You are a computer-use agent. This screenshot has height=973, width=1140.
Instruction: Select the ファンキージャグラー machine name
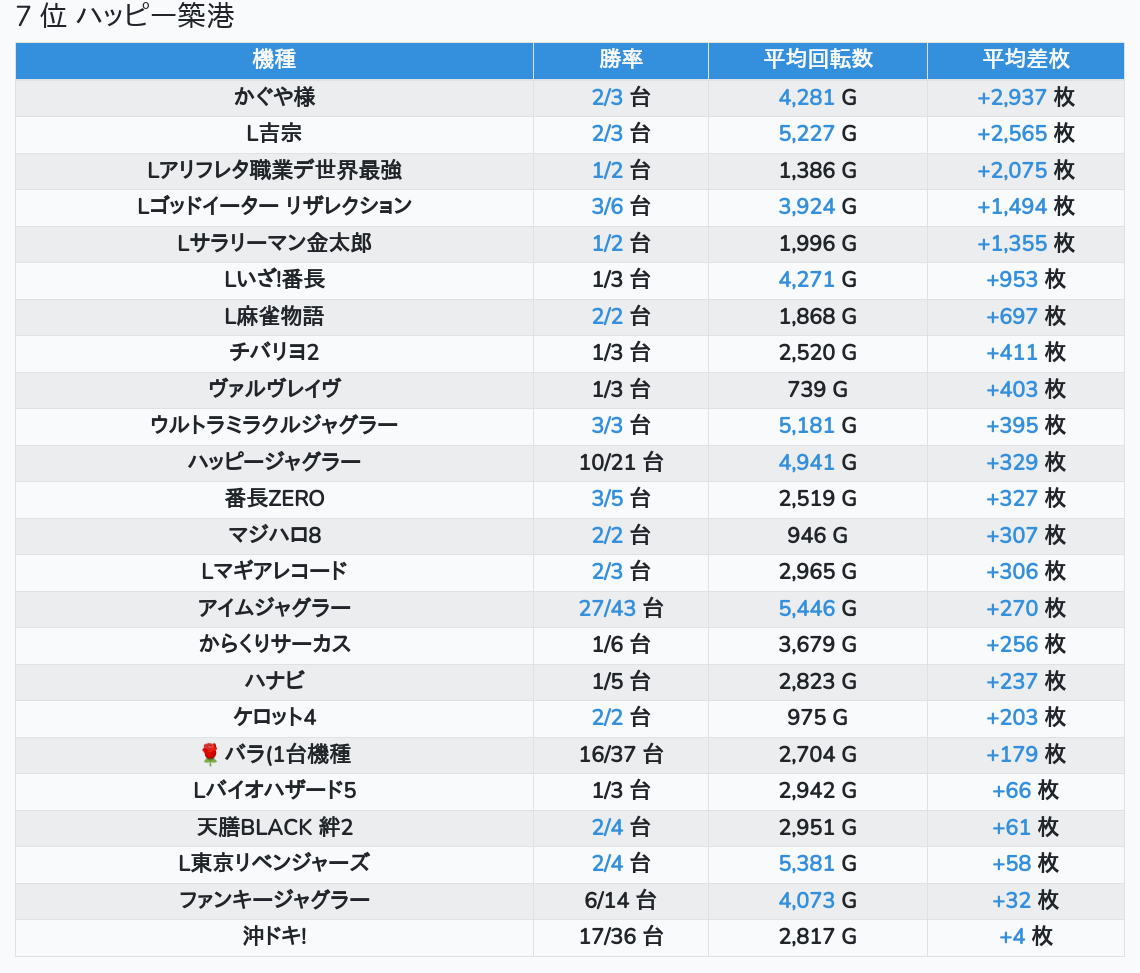coord(274,900)
